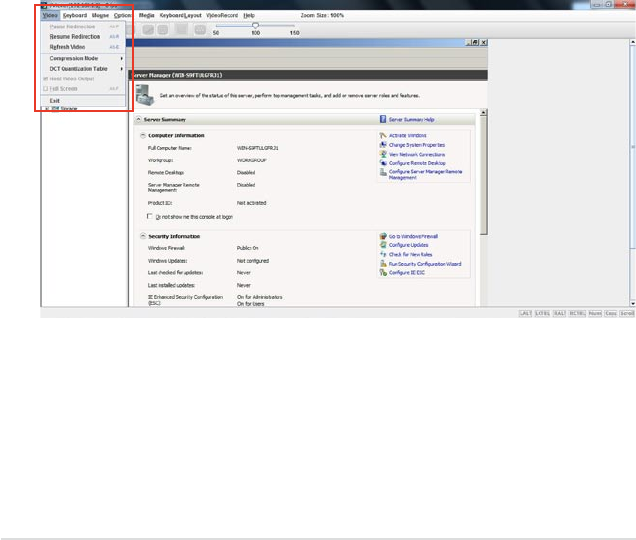The height and width of the screenshot is (540, 636).
Task: Toggle the Scroll lock status indicator
Action: [x=627, y=313]
